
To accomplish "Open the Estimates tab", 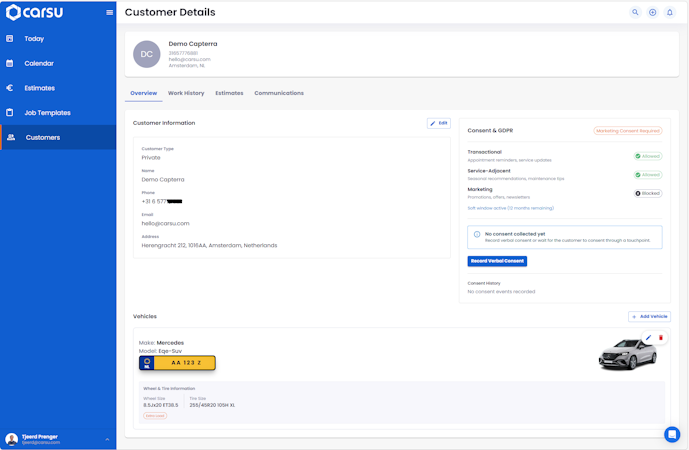I will (x=229, y=93).
